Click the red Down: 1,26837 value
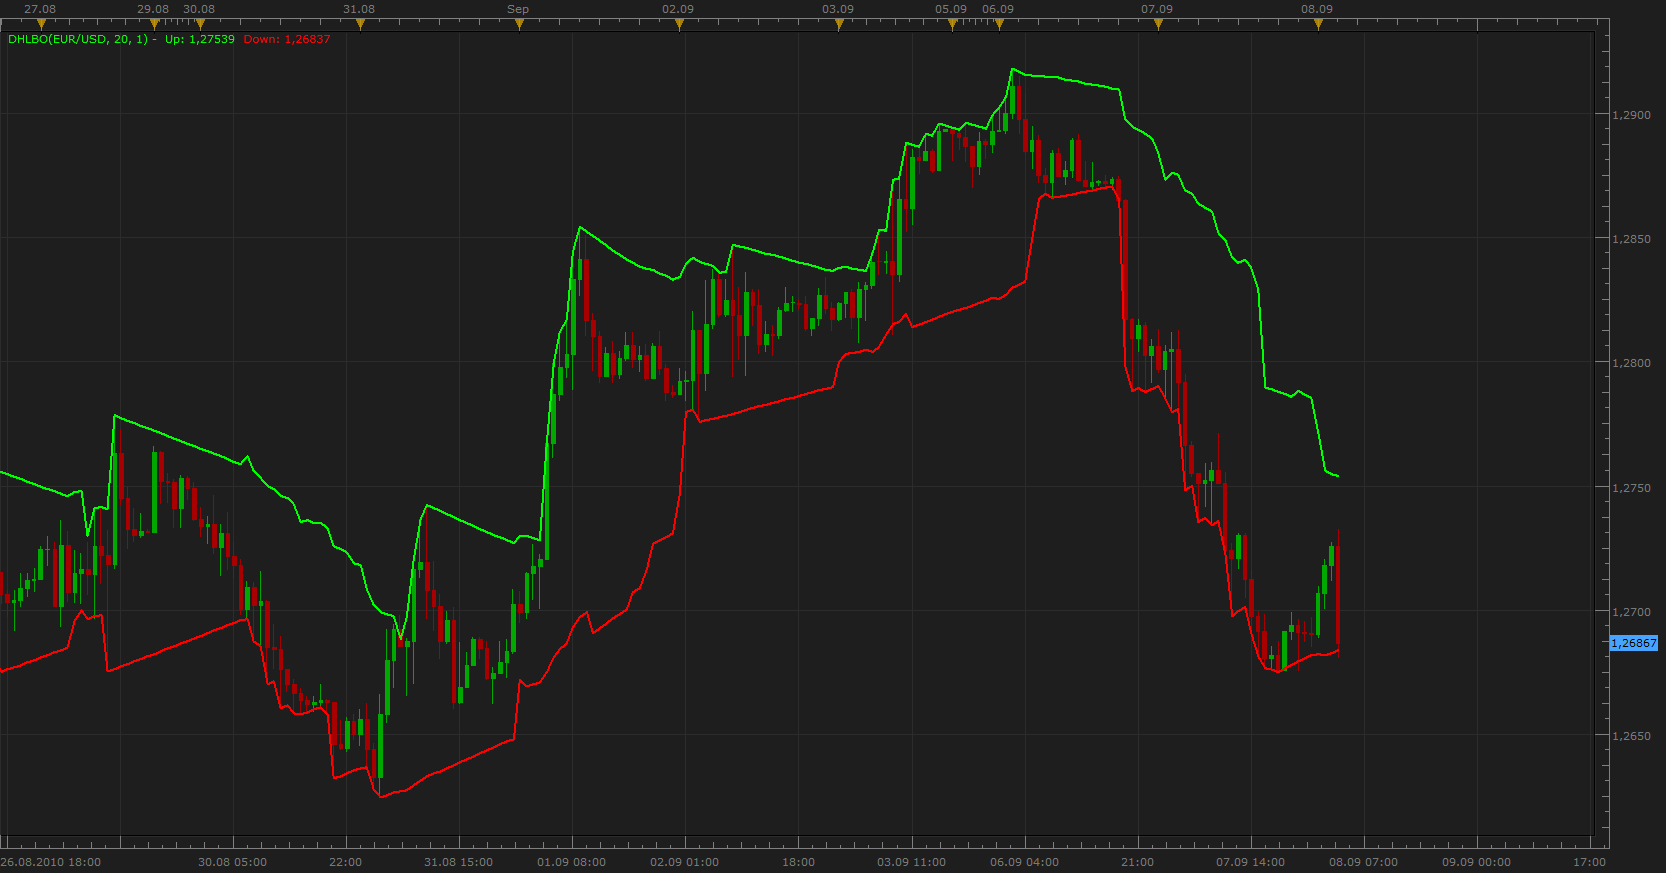Viewport: 1666px width, 873px height. [x=287, y=39]
